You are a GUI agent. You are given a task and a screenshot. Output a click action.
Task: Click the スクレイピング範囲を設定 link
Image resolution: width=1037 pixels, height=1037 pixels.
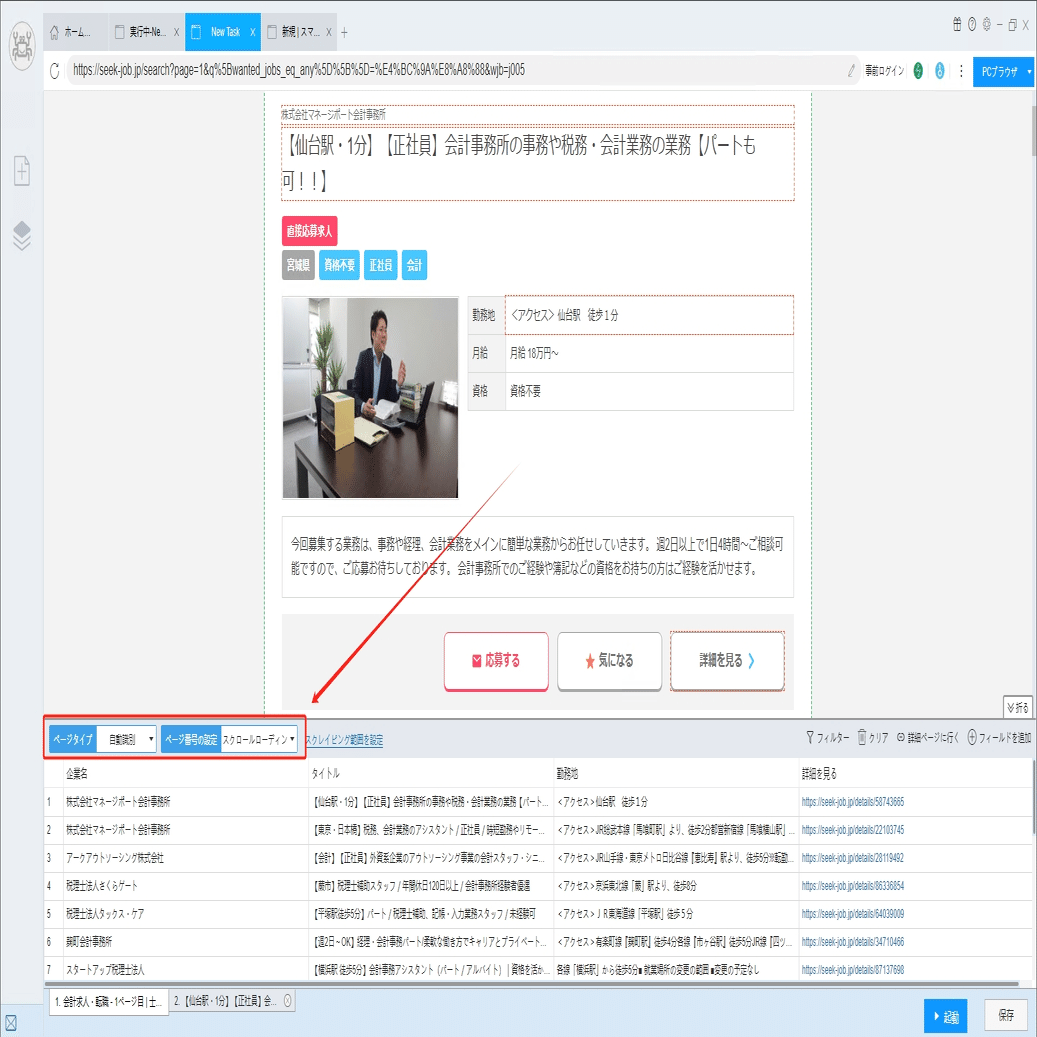click(344, 739)
